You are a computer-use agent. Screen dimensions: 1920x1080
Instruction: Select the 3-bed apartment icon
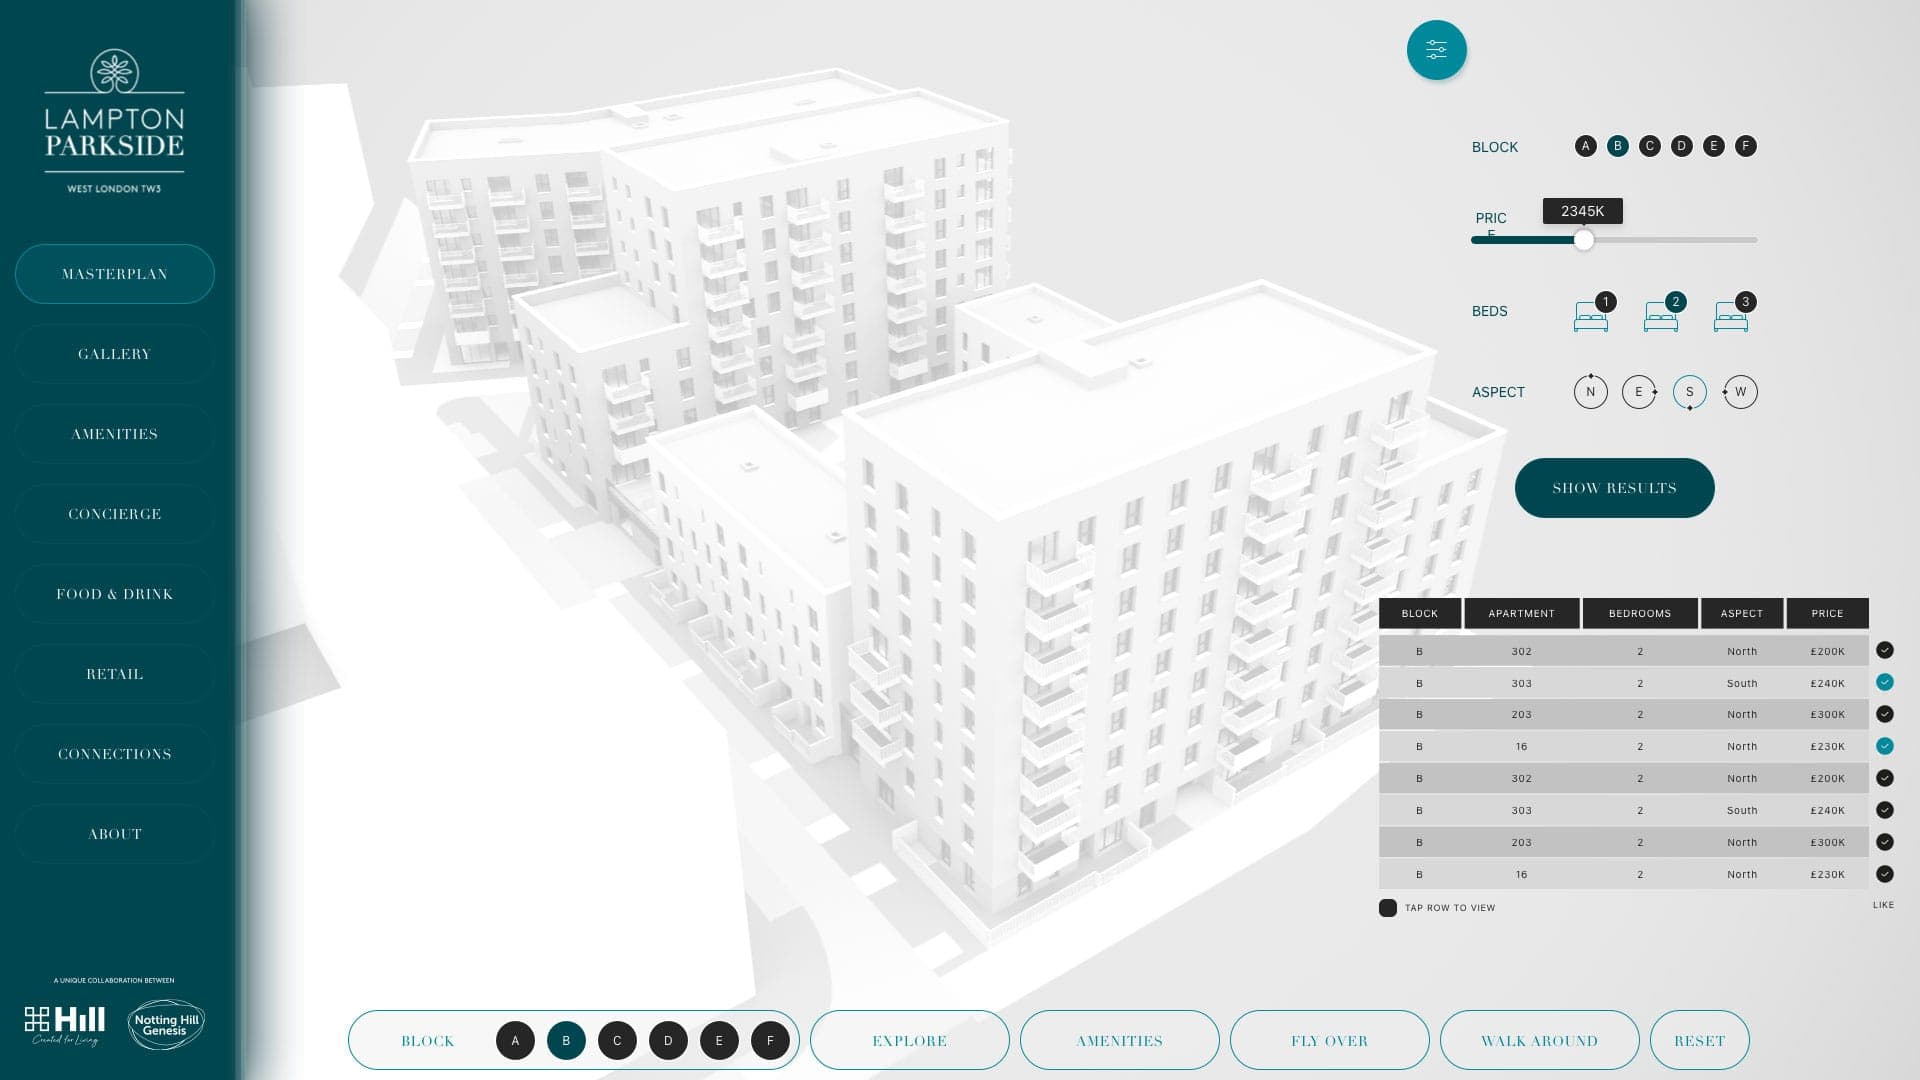click(1731, 315)
